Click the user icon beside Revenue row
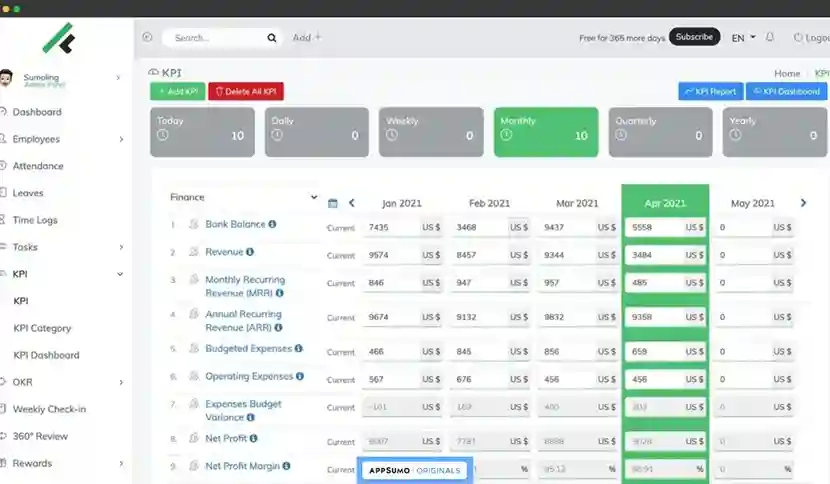 coord(194,252)
